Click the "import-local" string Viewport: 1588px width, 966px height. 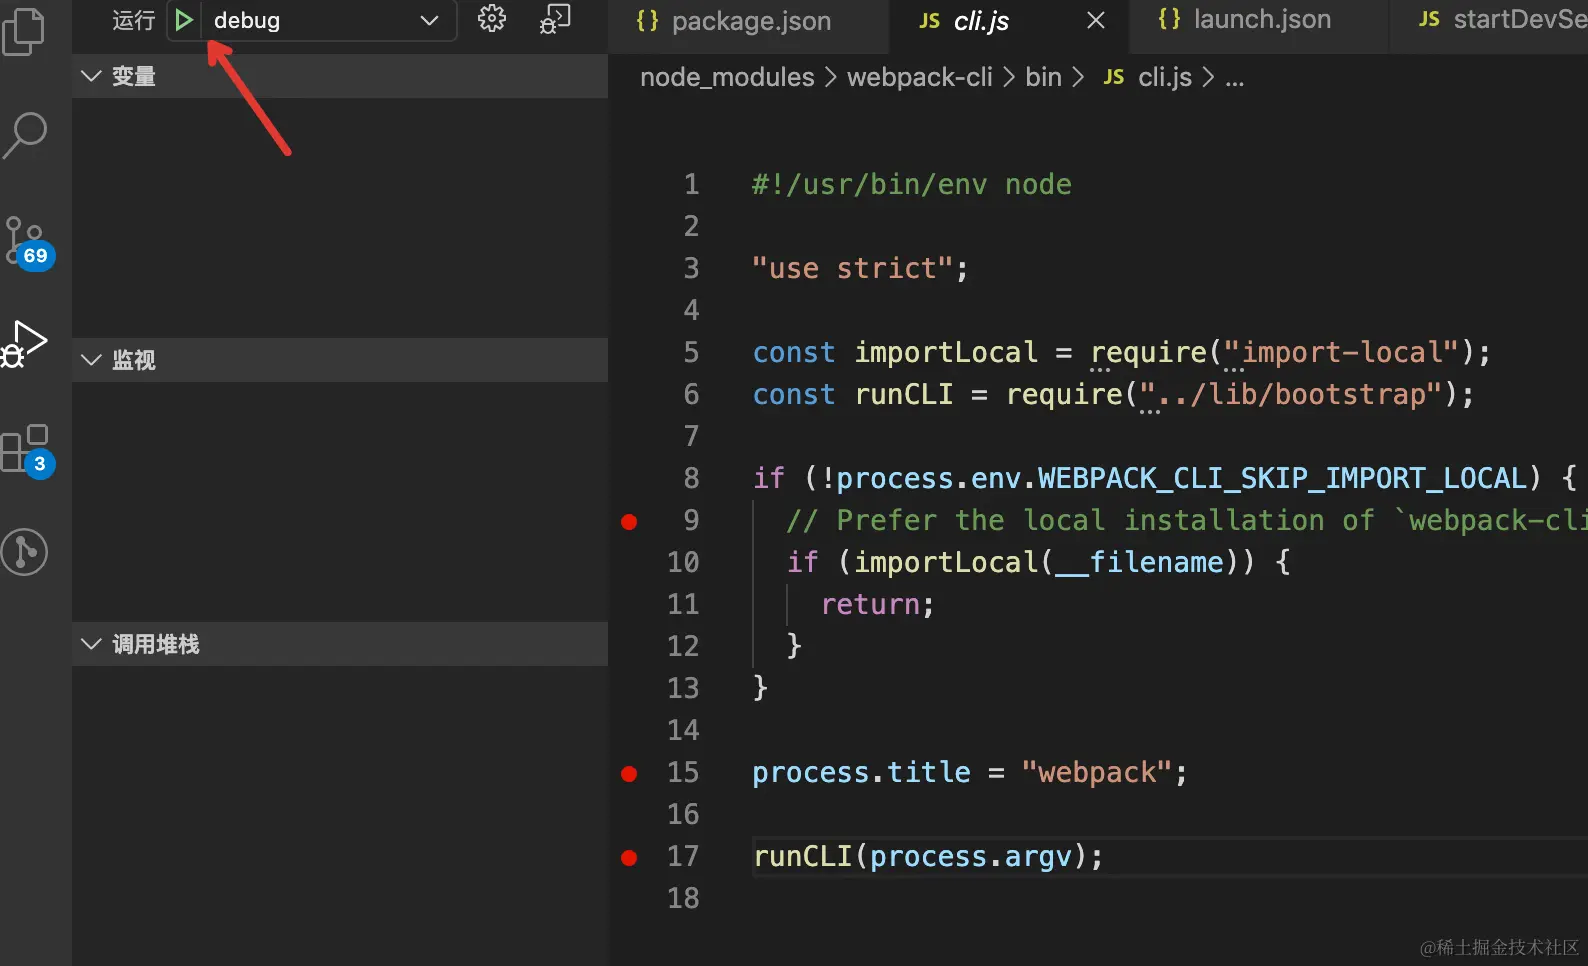[x=1342, y=352]
